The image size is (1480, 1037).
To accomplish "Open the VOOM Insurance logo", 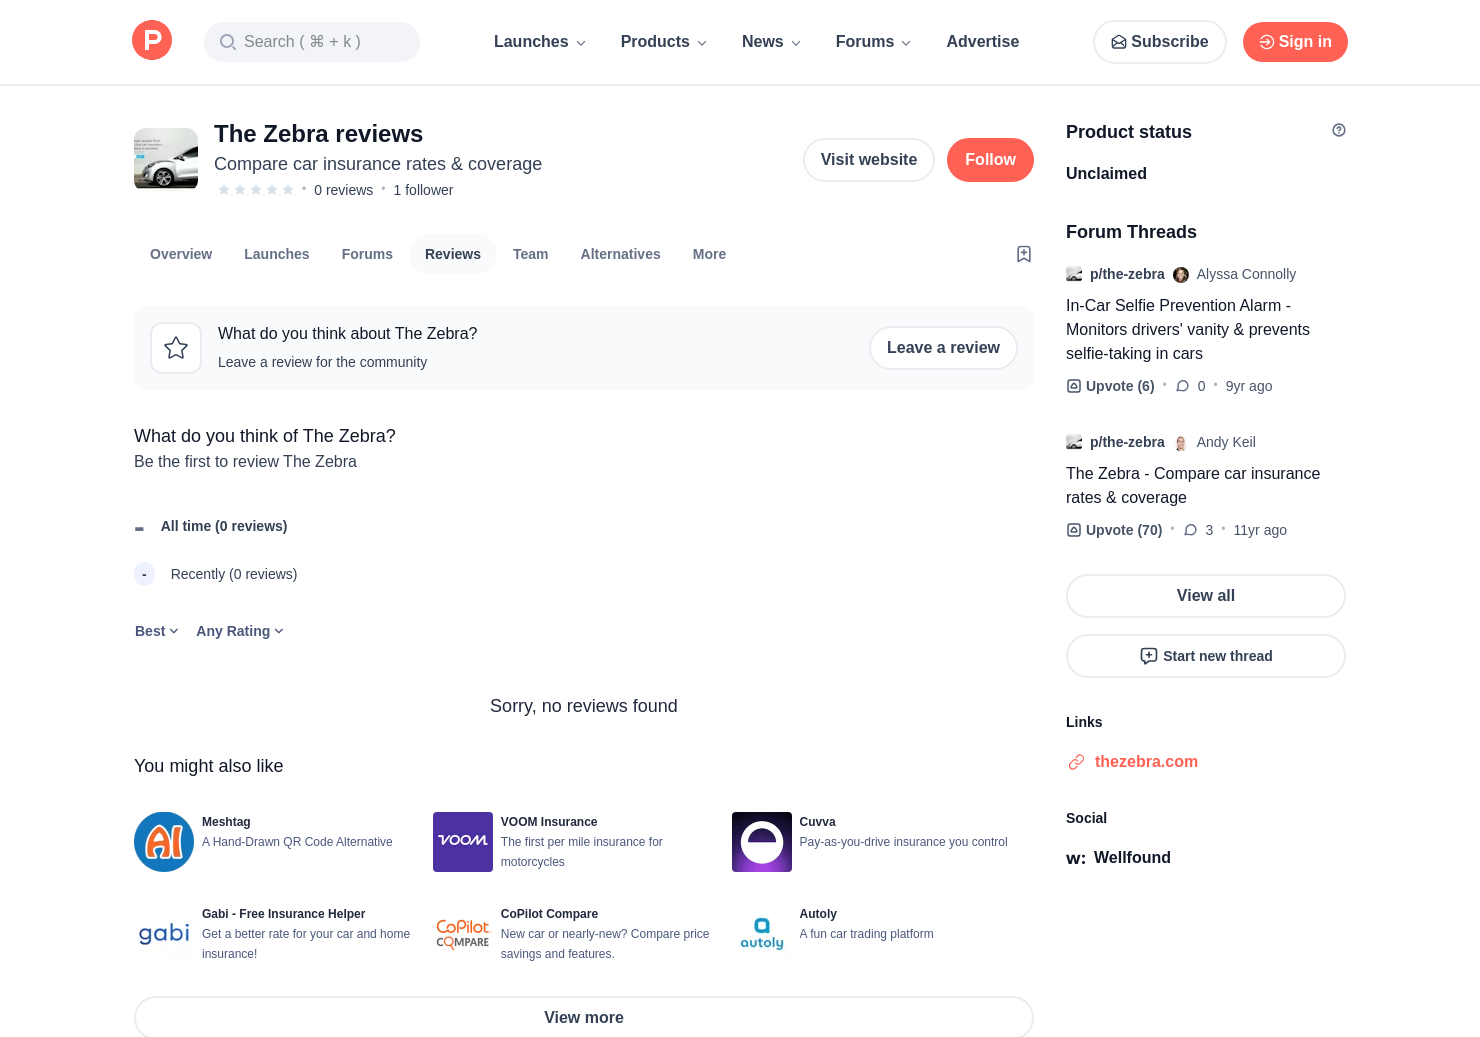I will click(x=463, y=842).
